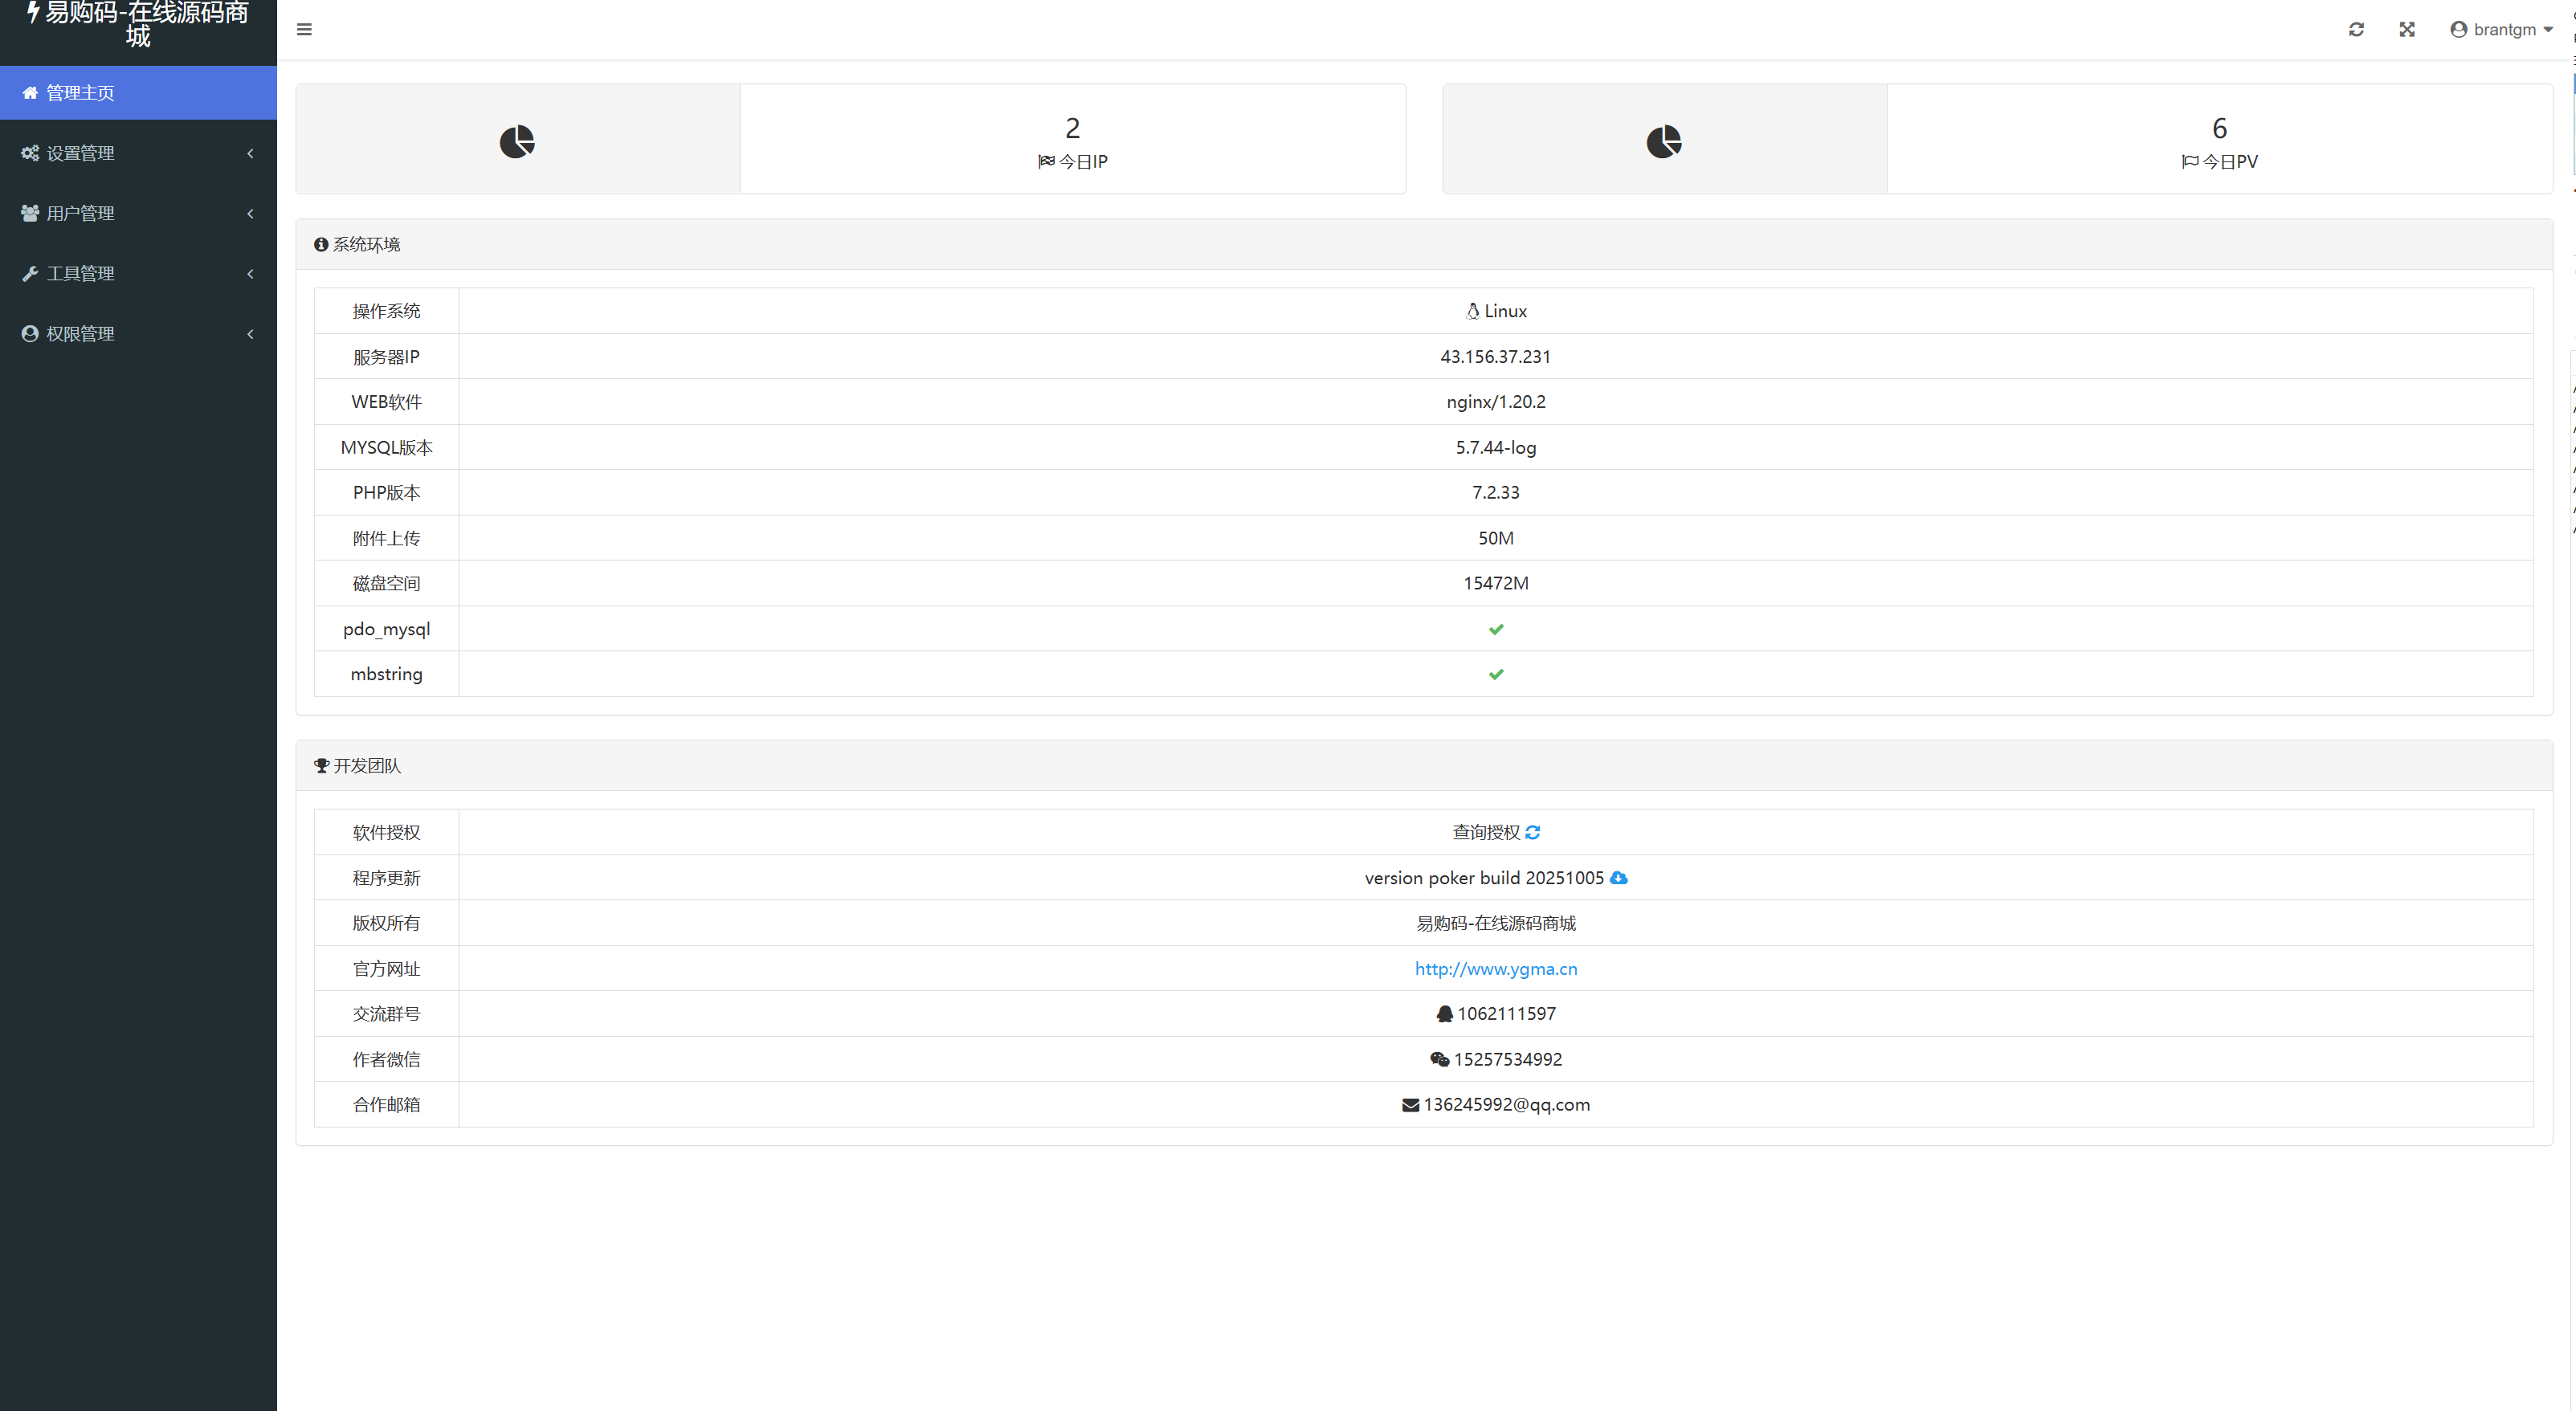Click the WeChat icon next to 15257534992
Screen dimensions: 2576x1411
point(1439,1059)
